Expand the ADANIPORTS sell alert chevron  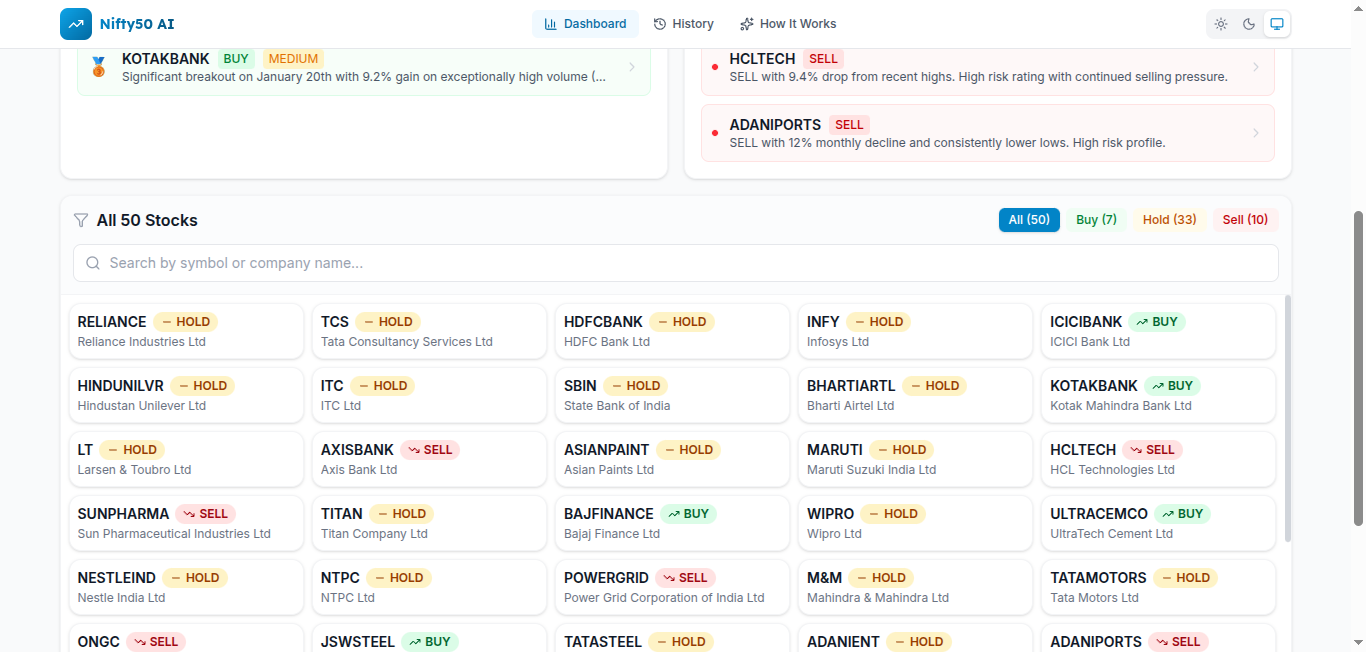tap(1255, 133)
